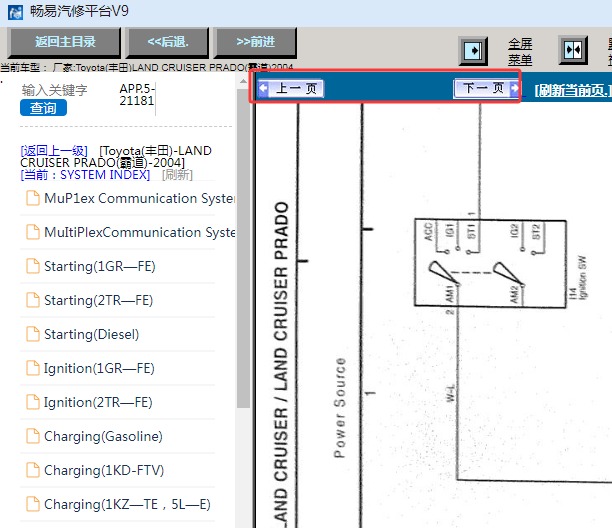612x528 pixels.
Task: Click the collapse panels double-arrow icon
Action: pos(573,50)
